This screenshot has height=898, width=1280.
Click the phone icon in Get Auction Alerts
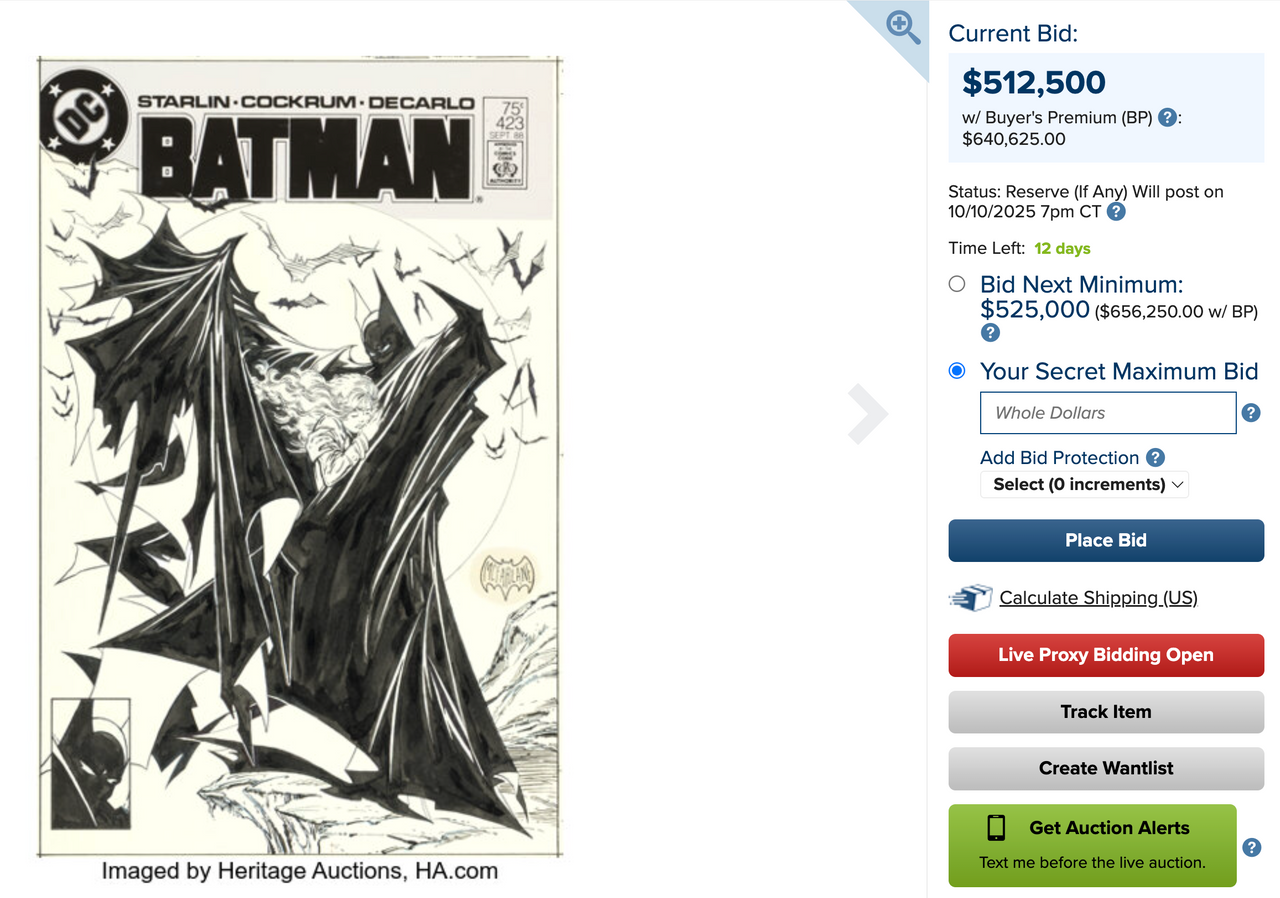click(996, 828)
